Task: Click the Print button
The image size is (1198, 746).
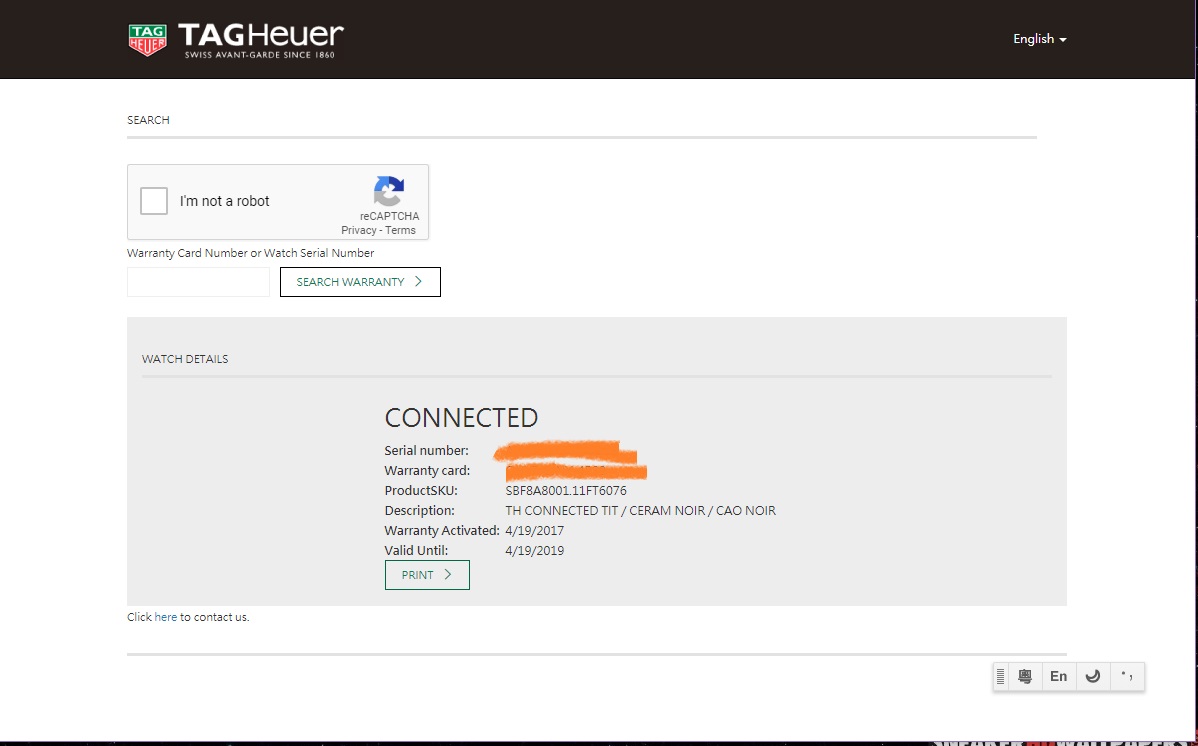Action: [427, 575]
